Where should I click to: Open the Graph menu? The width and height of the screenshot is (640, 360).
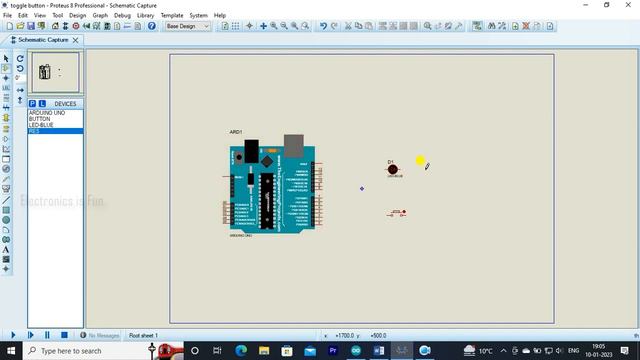point(100,16)
